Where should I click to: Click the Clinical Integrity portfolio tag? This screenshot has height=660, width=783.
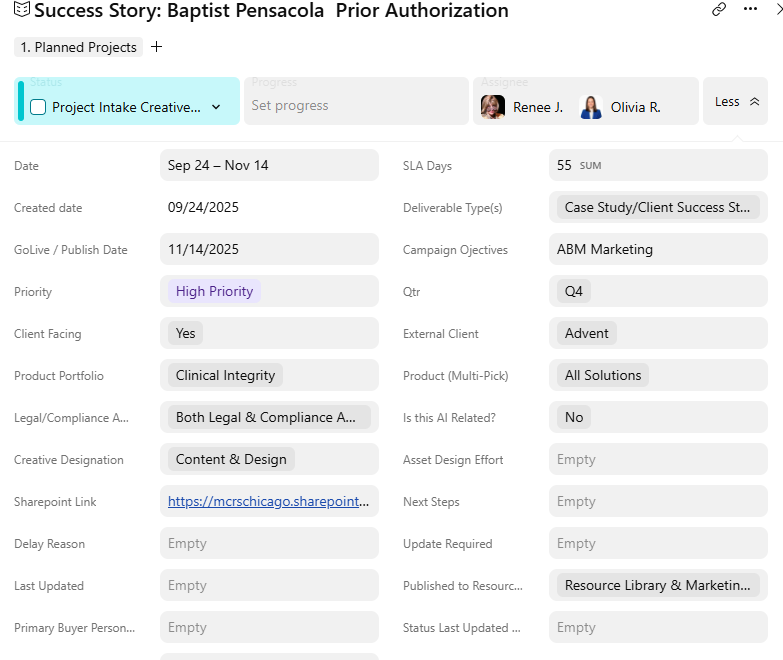pyautogui.click(x=225, y=375)
